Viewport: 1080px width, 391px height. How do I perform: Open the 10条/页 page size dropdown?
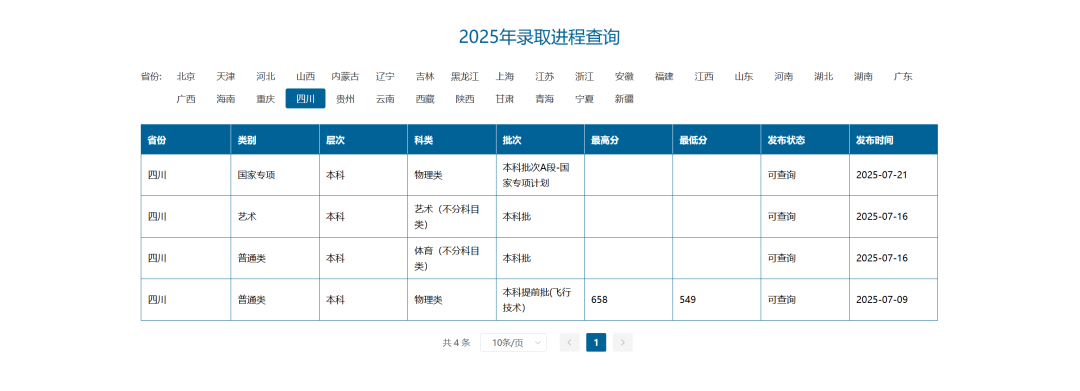[513, 342]
